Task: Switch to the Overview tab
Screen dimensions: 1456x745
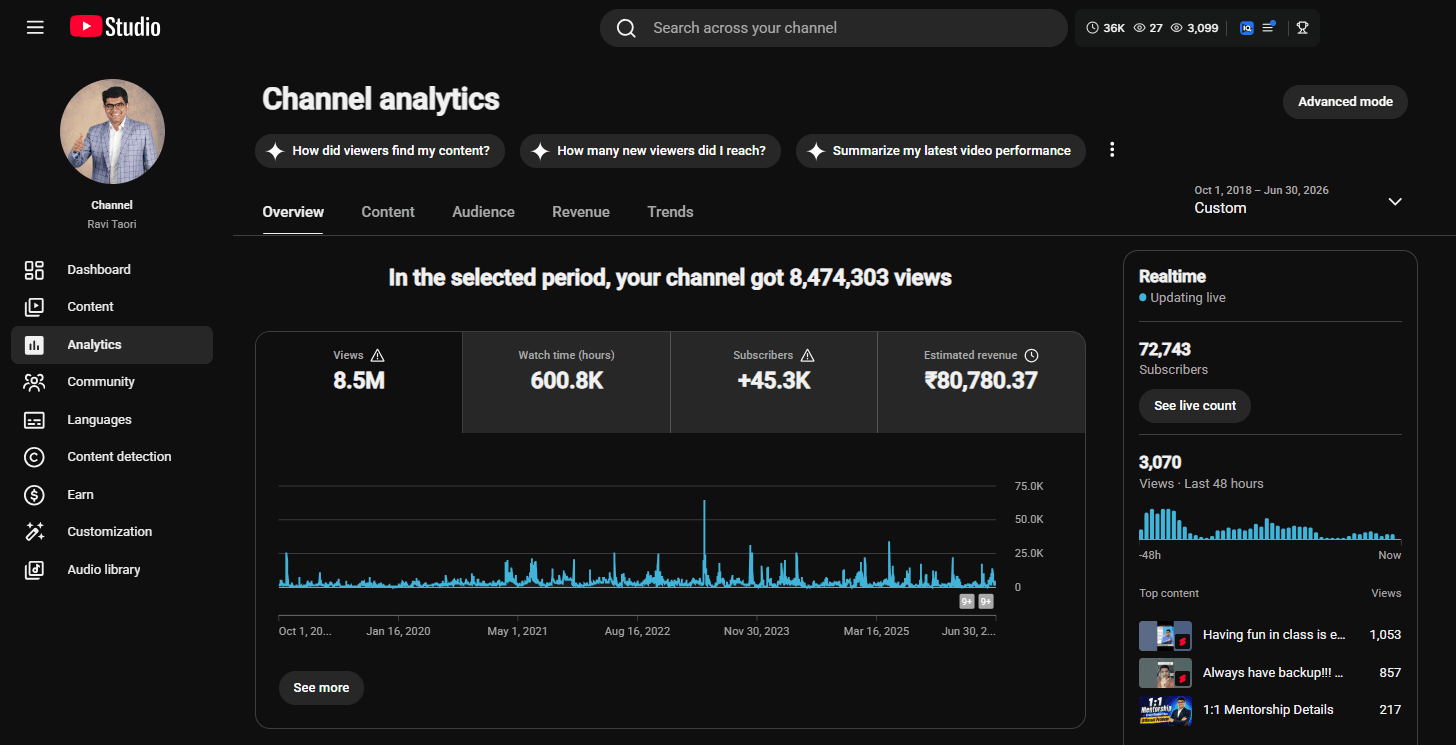Action: coord(293,212)
